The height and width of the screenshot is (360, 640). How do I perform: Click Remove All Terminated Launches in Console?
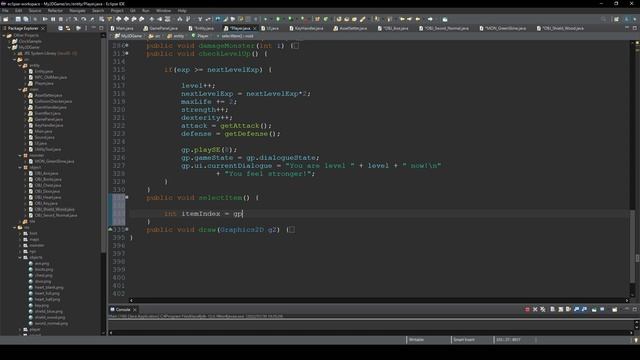click(x=543, y=309)
